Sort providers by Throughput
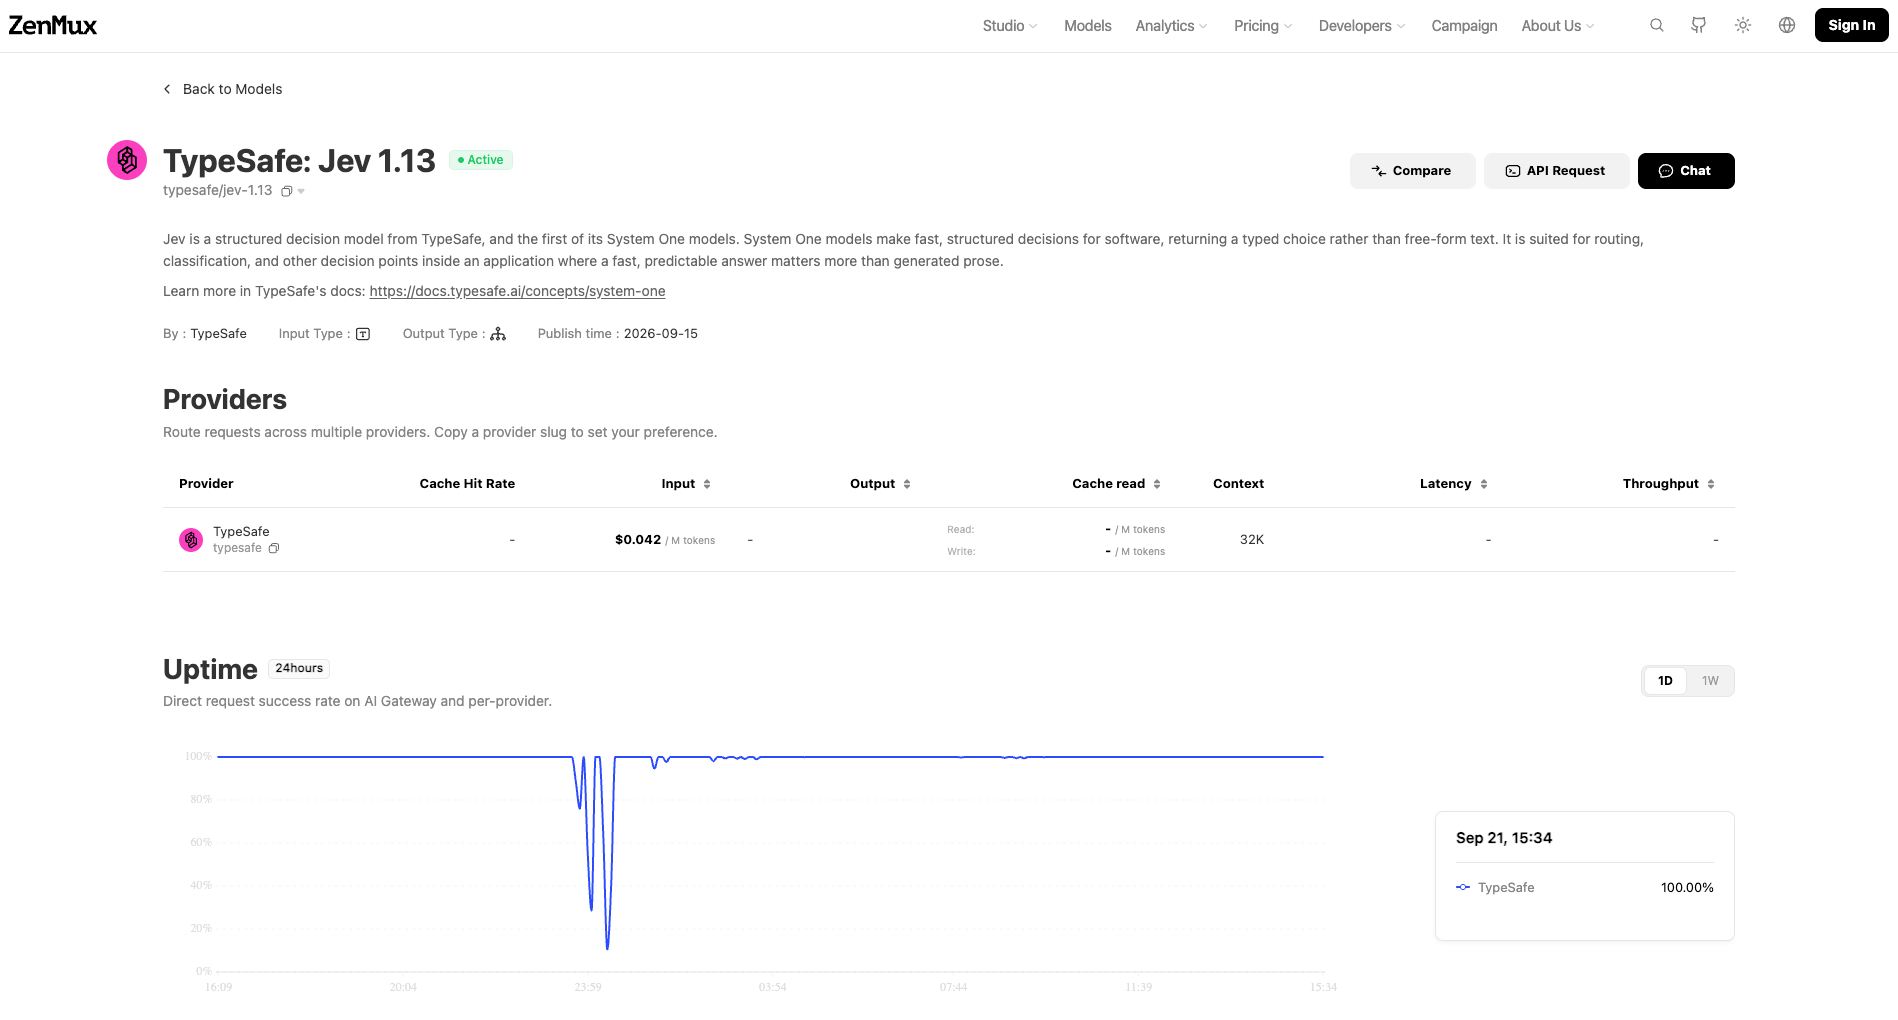 [x=1711, y=484]
